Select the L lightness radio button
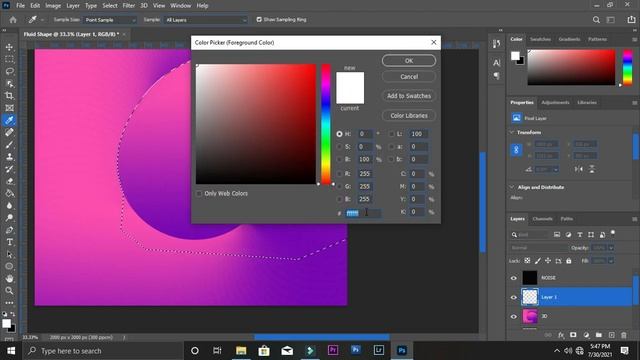This screenshot has width=640, height=360. point(391,134)
